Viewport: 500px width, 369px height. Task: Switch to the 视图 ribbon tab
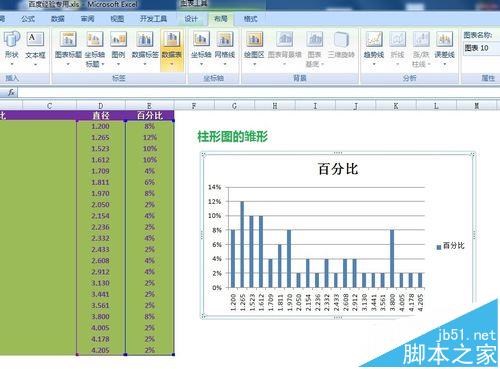(x=117, y=19)
